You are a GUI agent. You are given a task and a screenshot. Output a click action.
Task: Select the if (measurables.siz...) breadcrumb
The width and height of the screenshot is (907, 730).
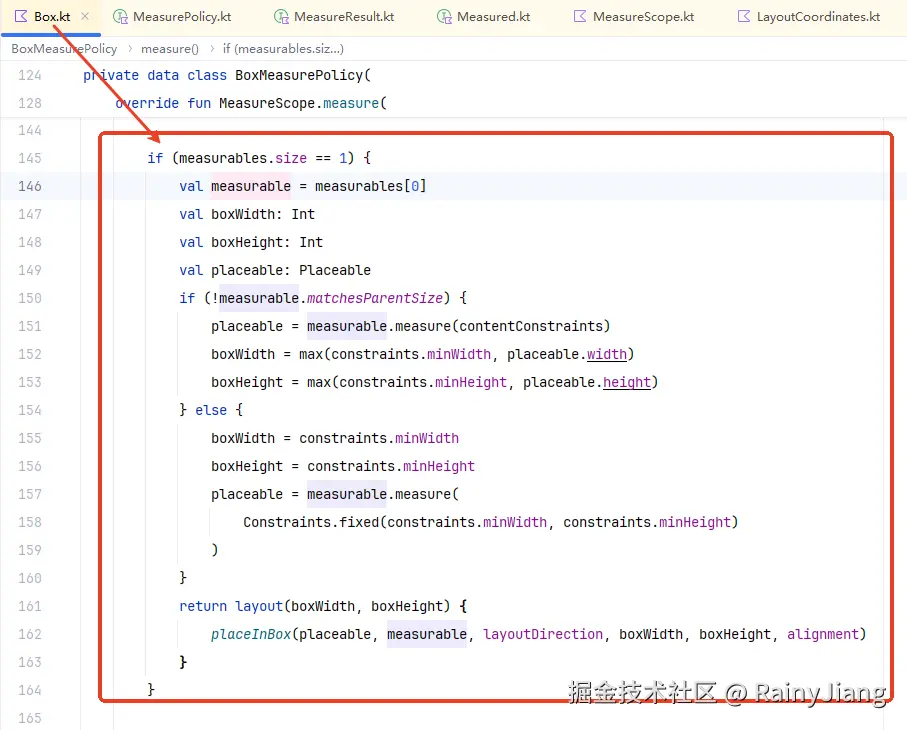pyautogui.click(x=283, y=49)
